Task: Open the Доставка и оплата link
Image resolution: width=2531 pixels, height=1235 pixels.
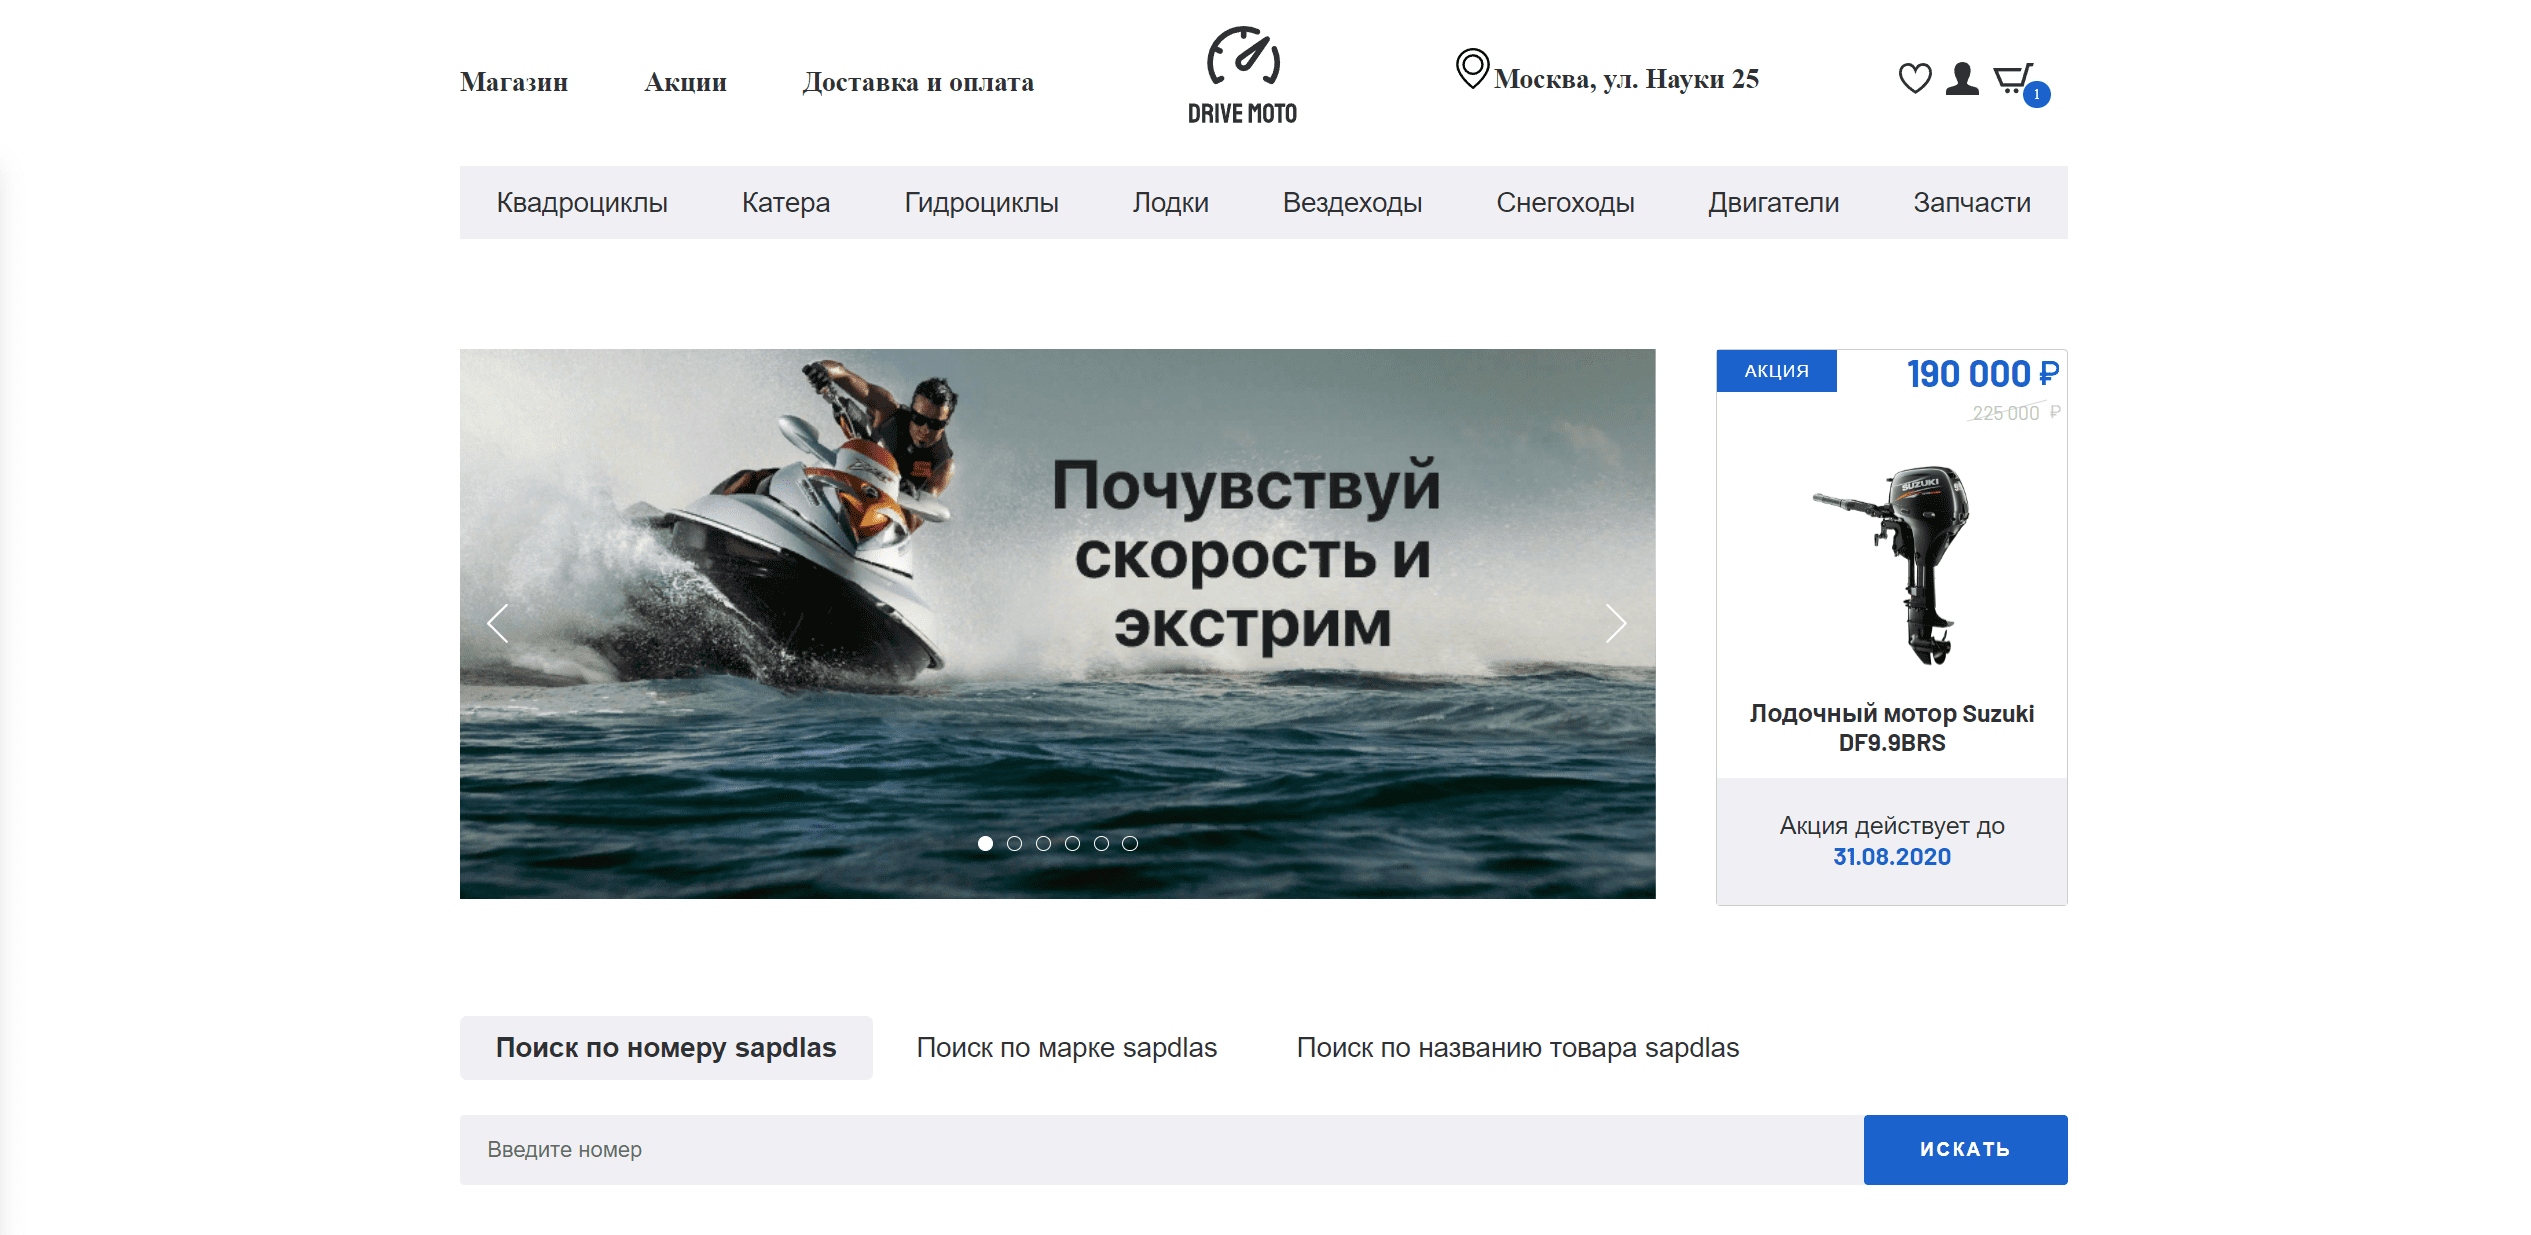Action: (x=917, y=82)
